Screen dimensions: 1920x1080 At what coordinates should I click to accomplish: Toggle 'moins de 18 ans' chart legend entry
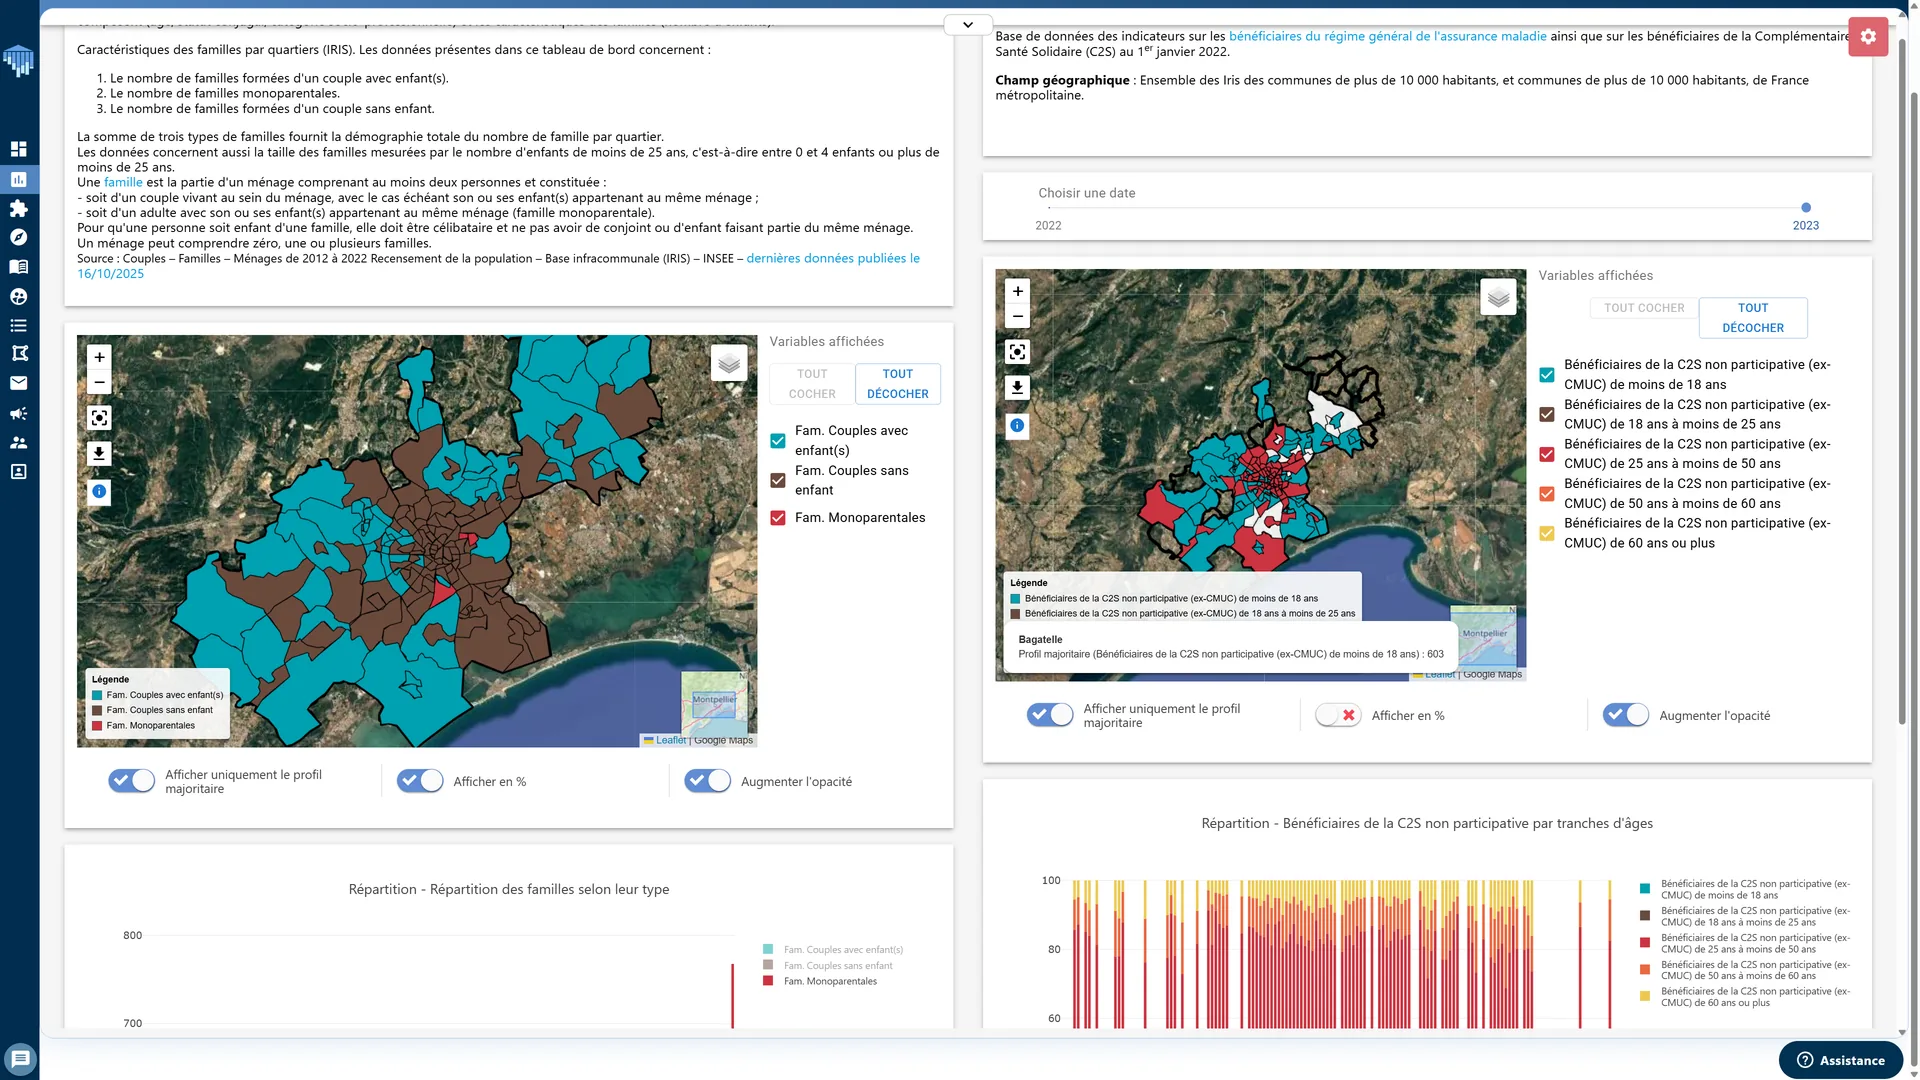click(x=1745, y=890)
